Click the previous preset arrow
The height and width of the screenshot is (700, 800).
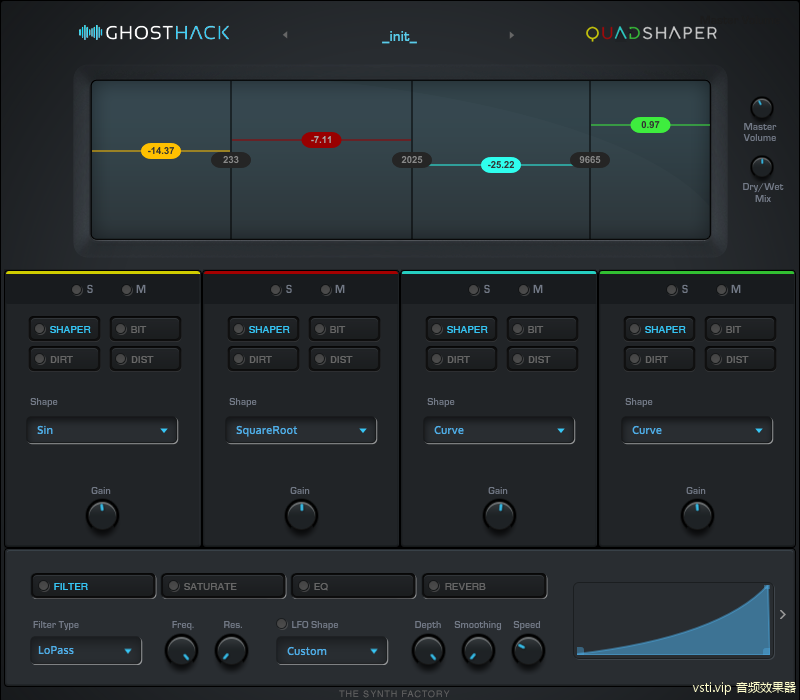[x=285, y=35]
